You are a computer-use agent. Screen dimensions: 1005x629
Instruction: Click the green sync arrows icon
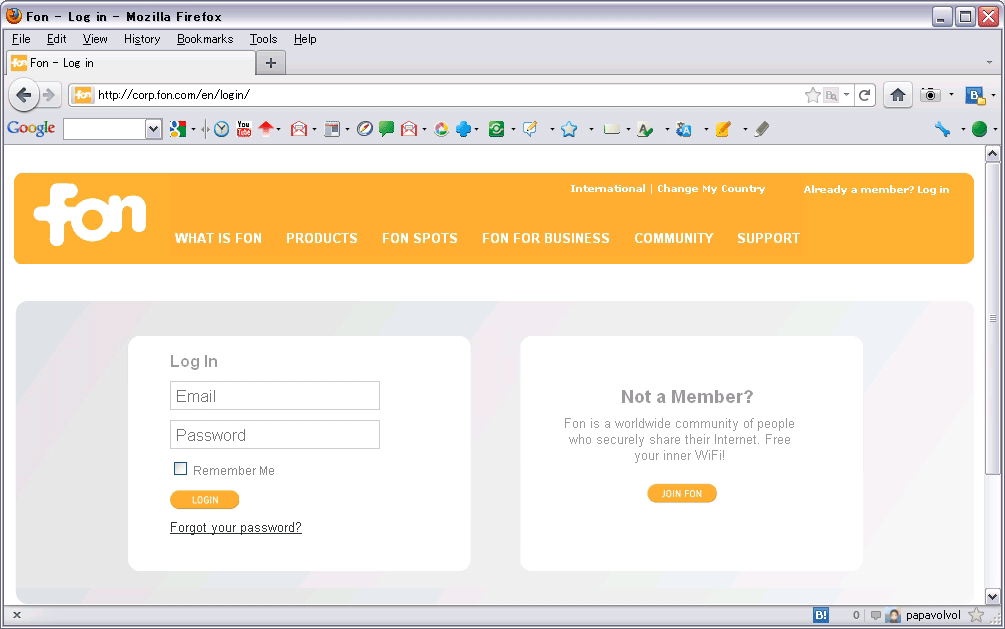click(496, 130)
